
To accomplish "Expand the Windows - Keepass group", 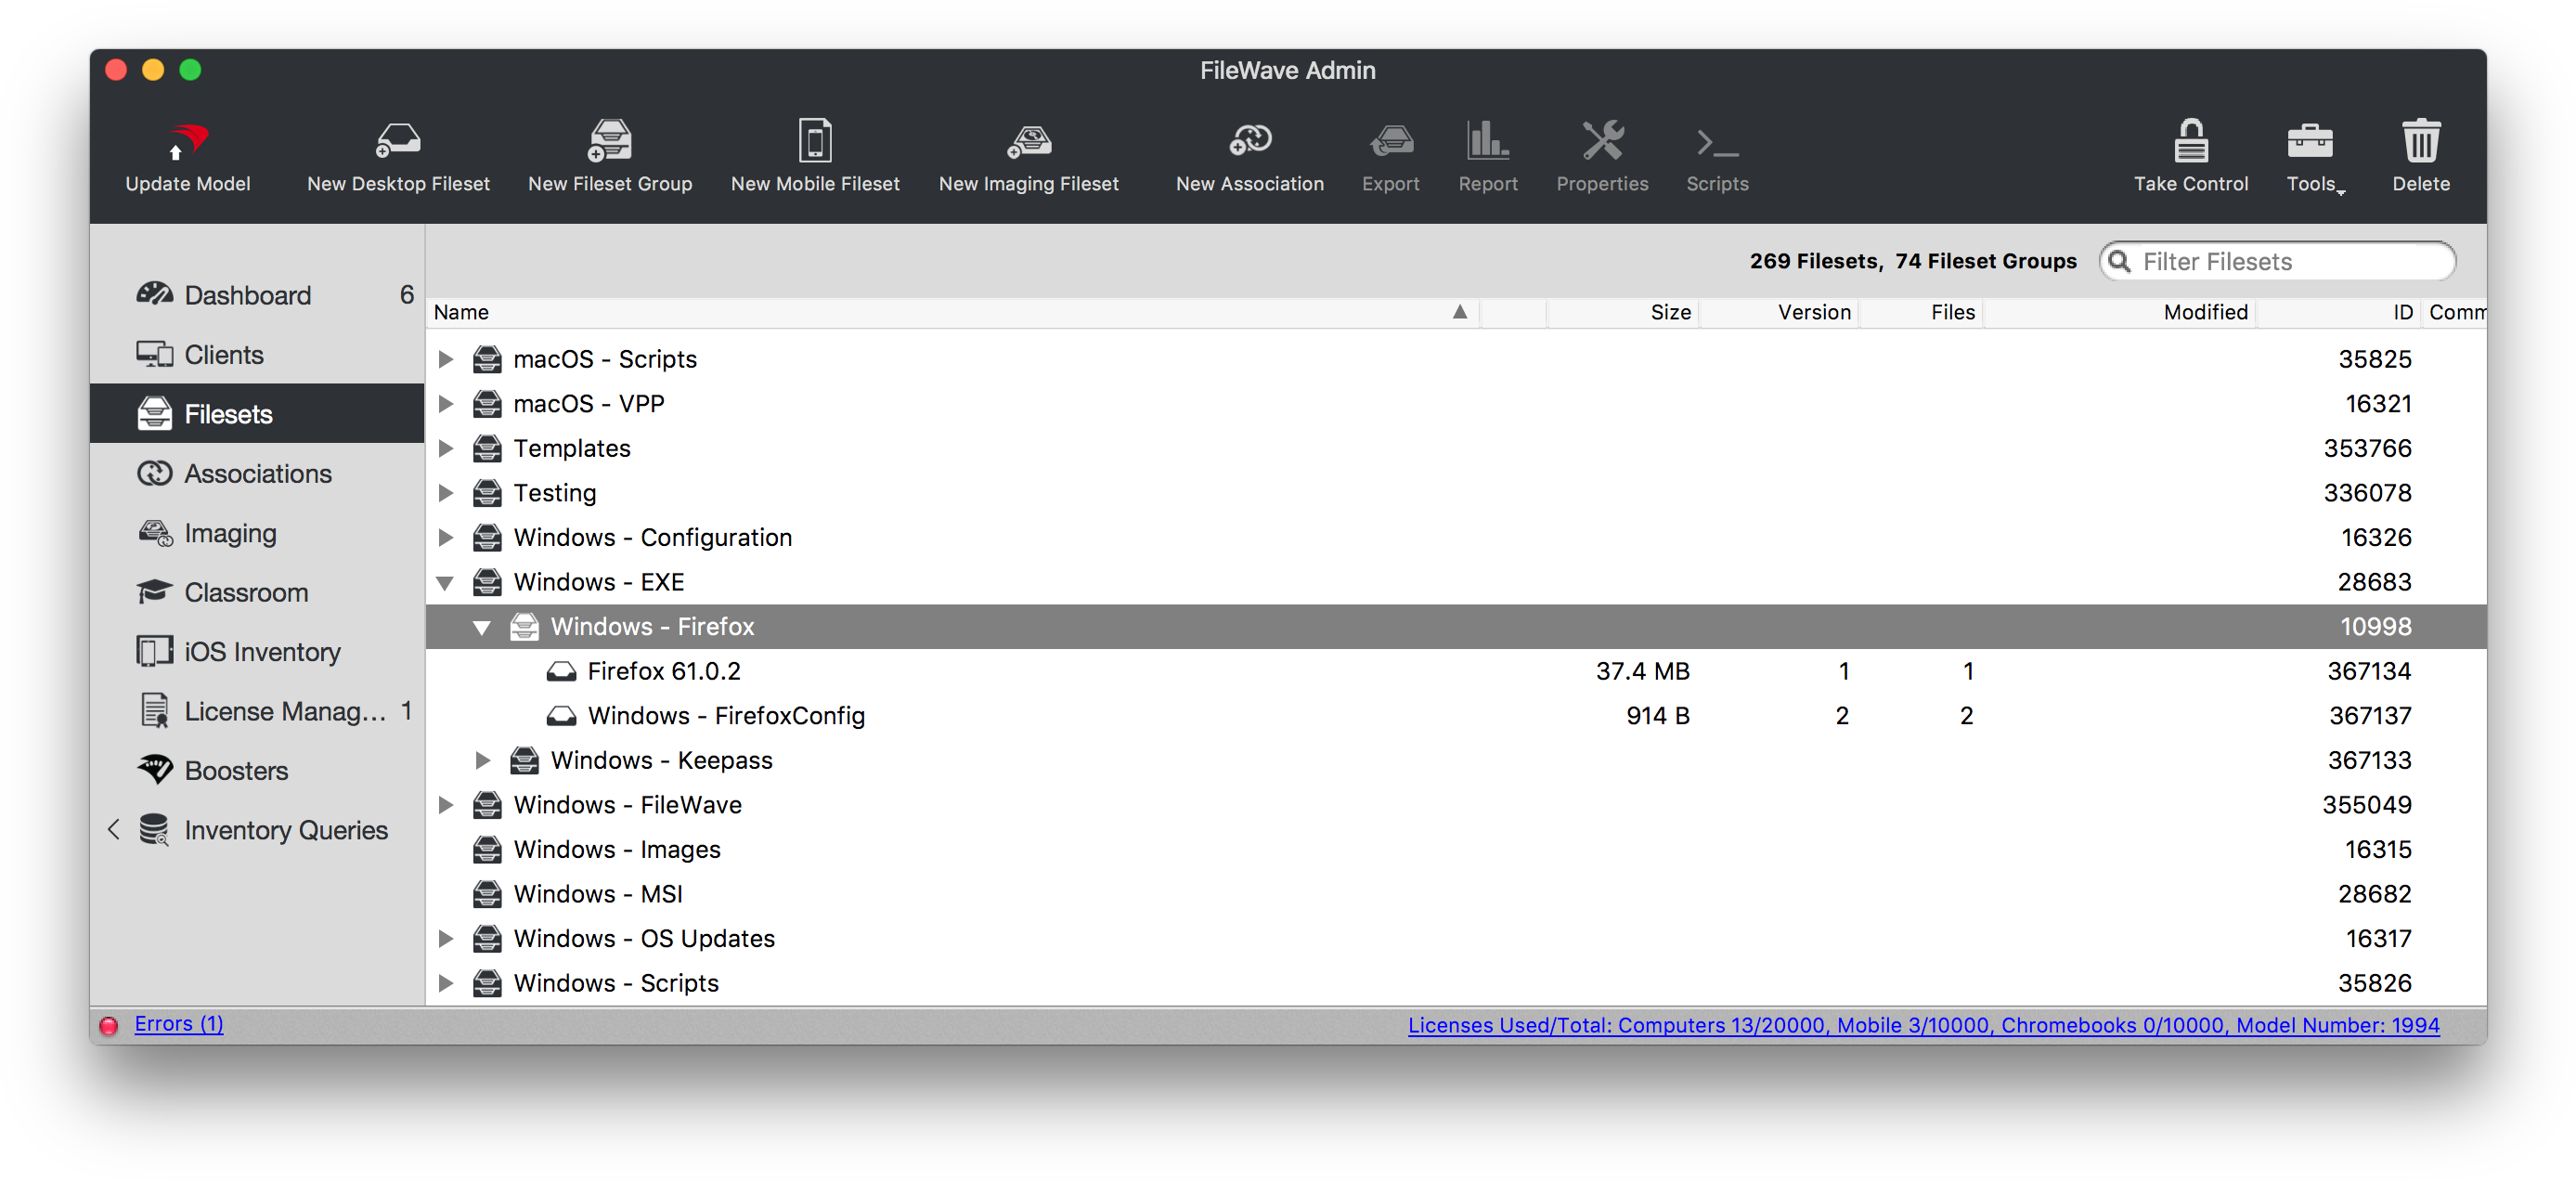I will [482, 760].
